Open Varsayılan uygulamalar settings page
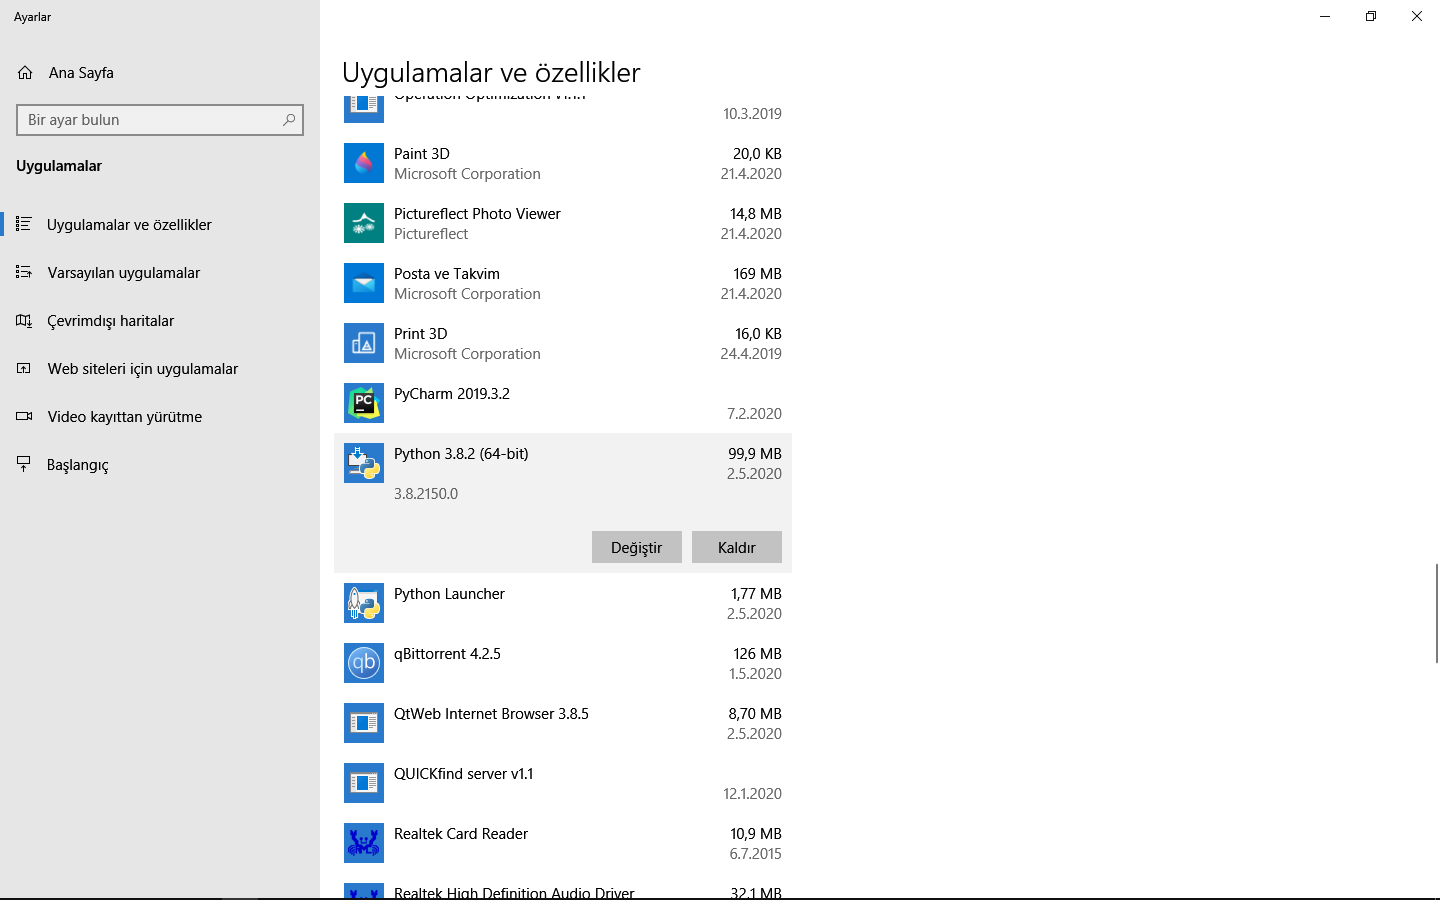The height and width of the screenshot is (900, 1440). tap(124, 273)
